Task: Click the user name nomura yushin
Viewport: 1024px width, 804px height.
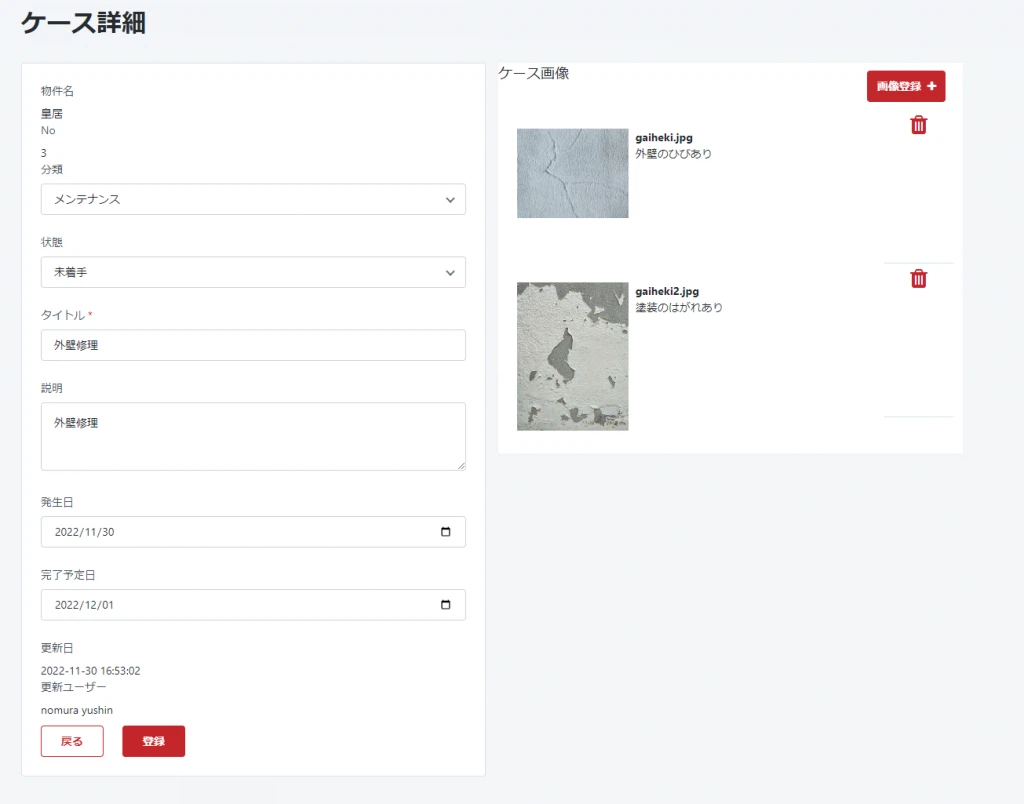Action: (x=76, y=710)
